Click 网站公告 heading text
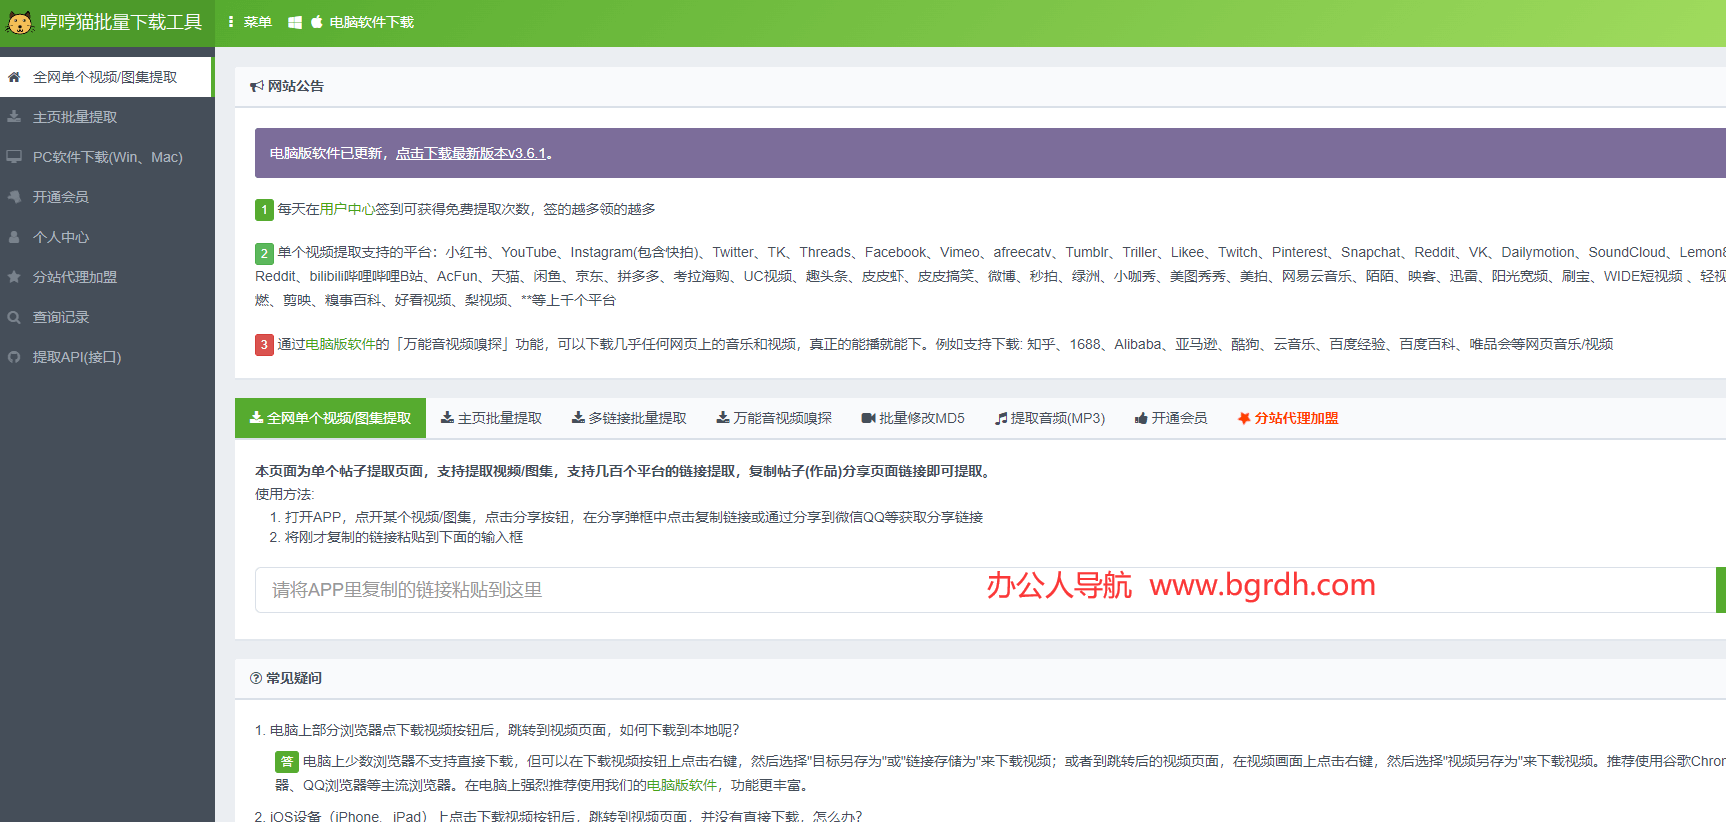 [296, 86]
